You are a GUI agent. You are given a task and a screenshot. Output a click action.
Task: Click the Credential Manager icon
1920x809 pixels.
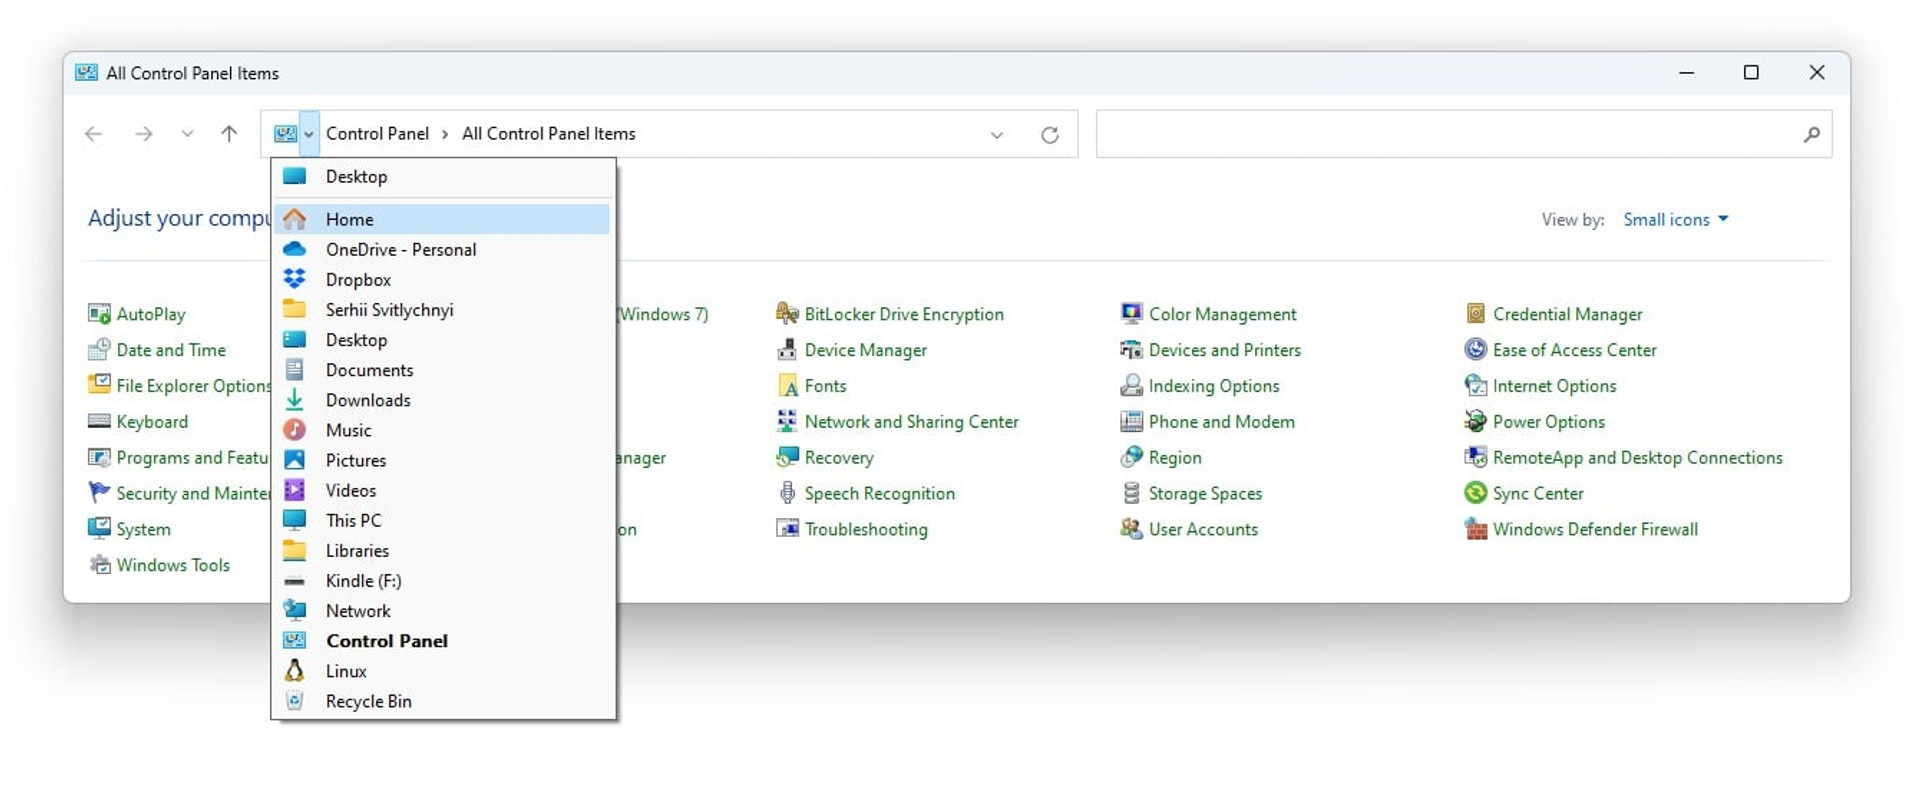click(x=1475, y=314)
